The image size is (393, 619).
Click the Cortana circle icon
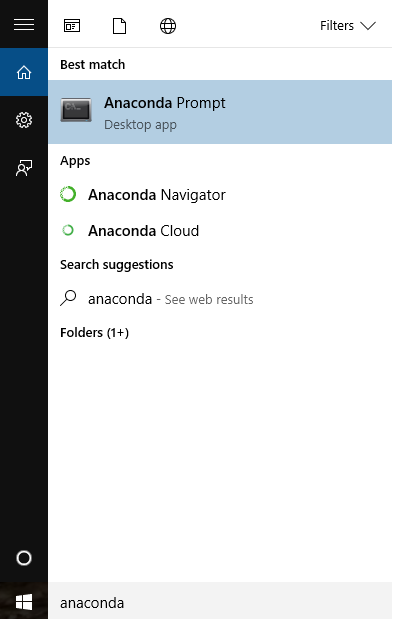click(x=24, y=558)
